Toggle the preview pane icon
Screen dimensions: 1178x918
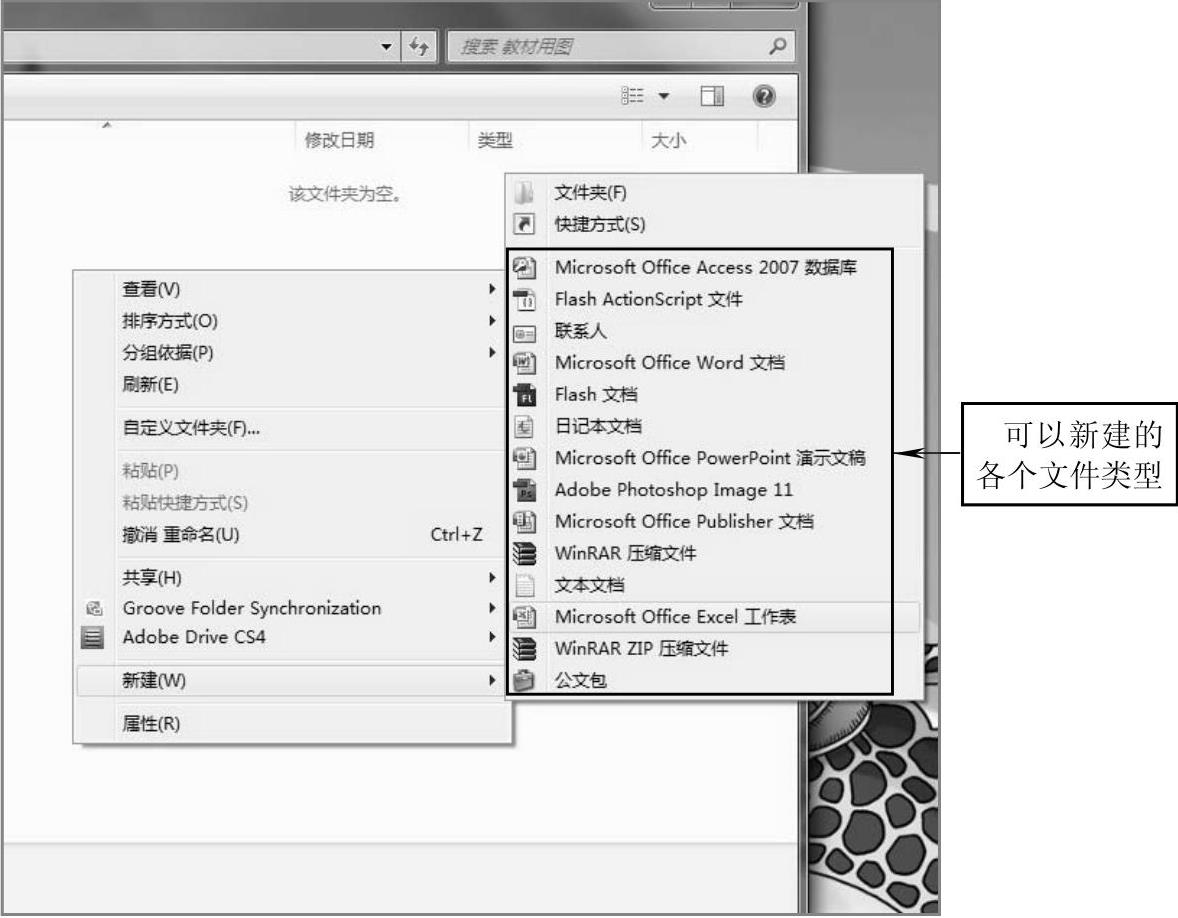[x=711, y=96]
